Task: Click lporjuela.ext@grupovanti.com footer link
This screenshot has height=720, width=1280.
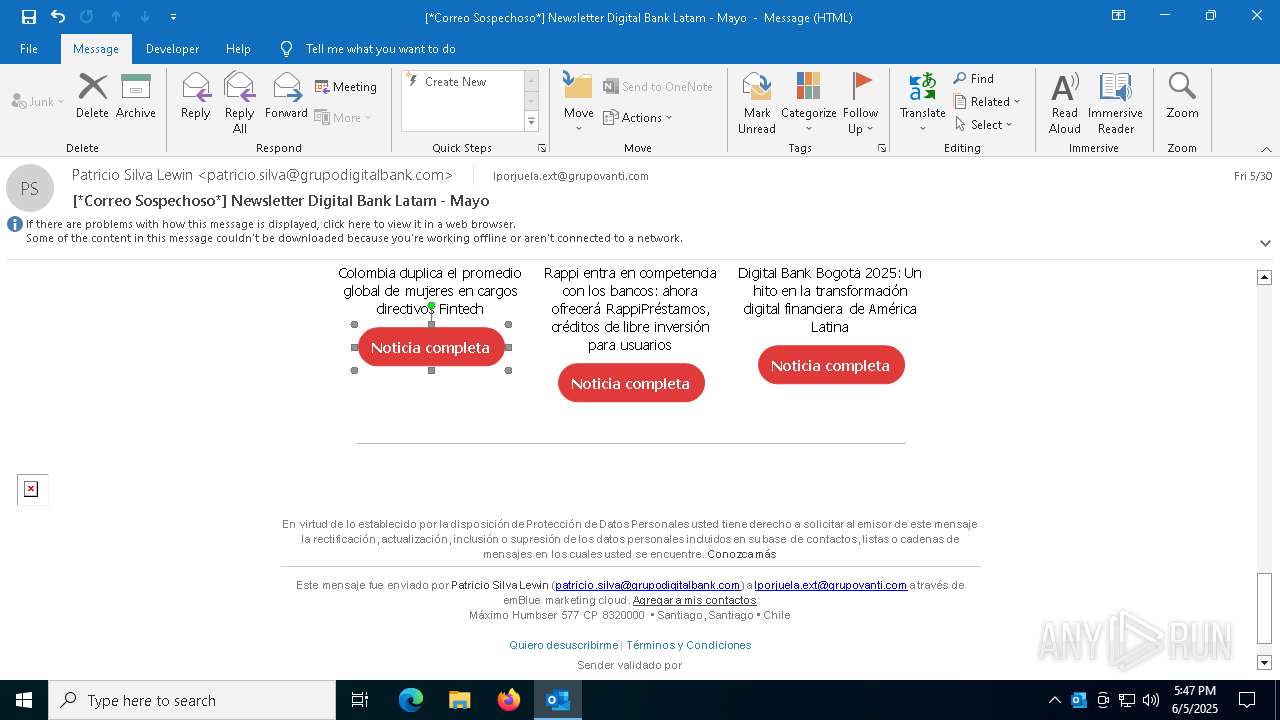Action: click(830, 585)
